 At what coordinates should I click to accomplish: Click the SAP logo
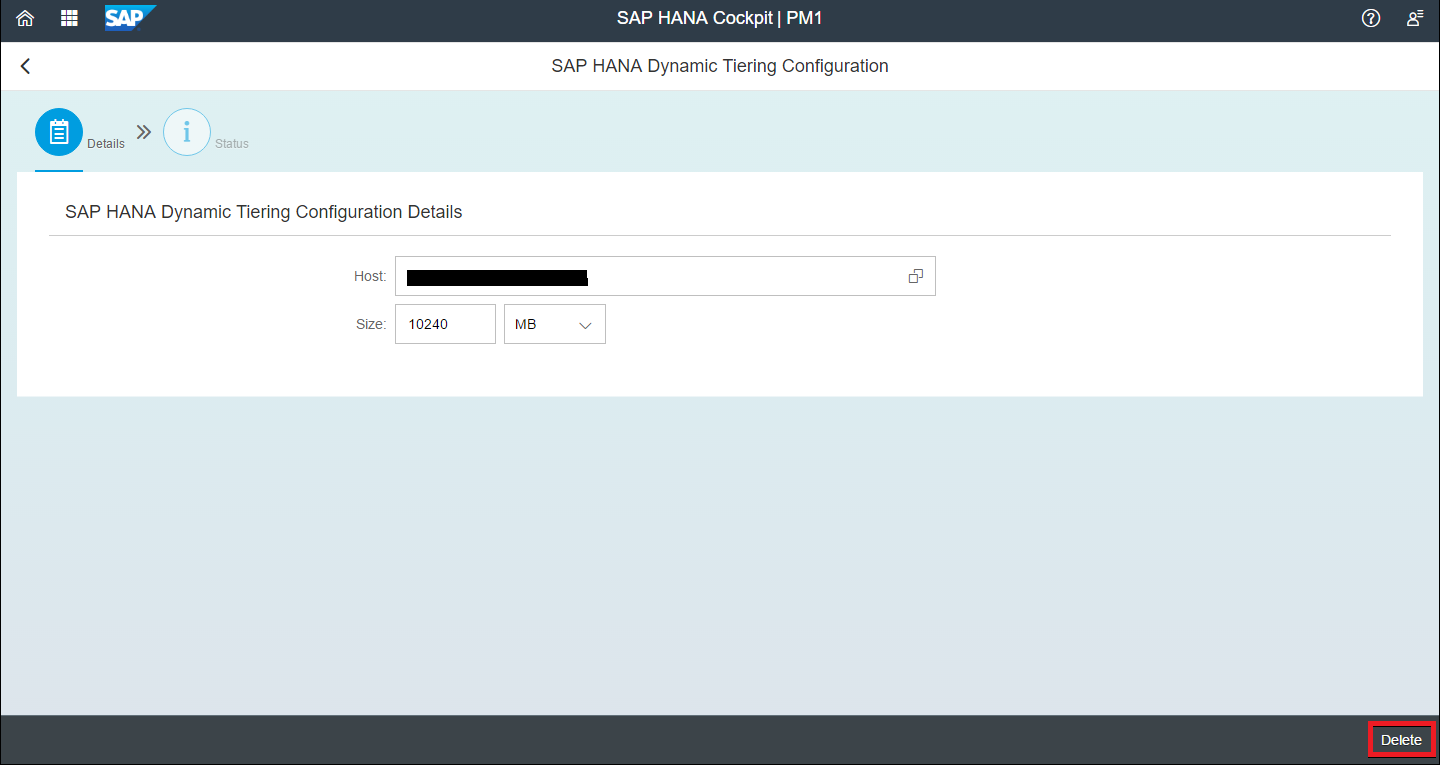tap(130, 18)
